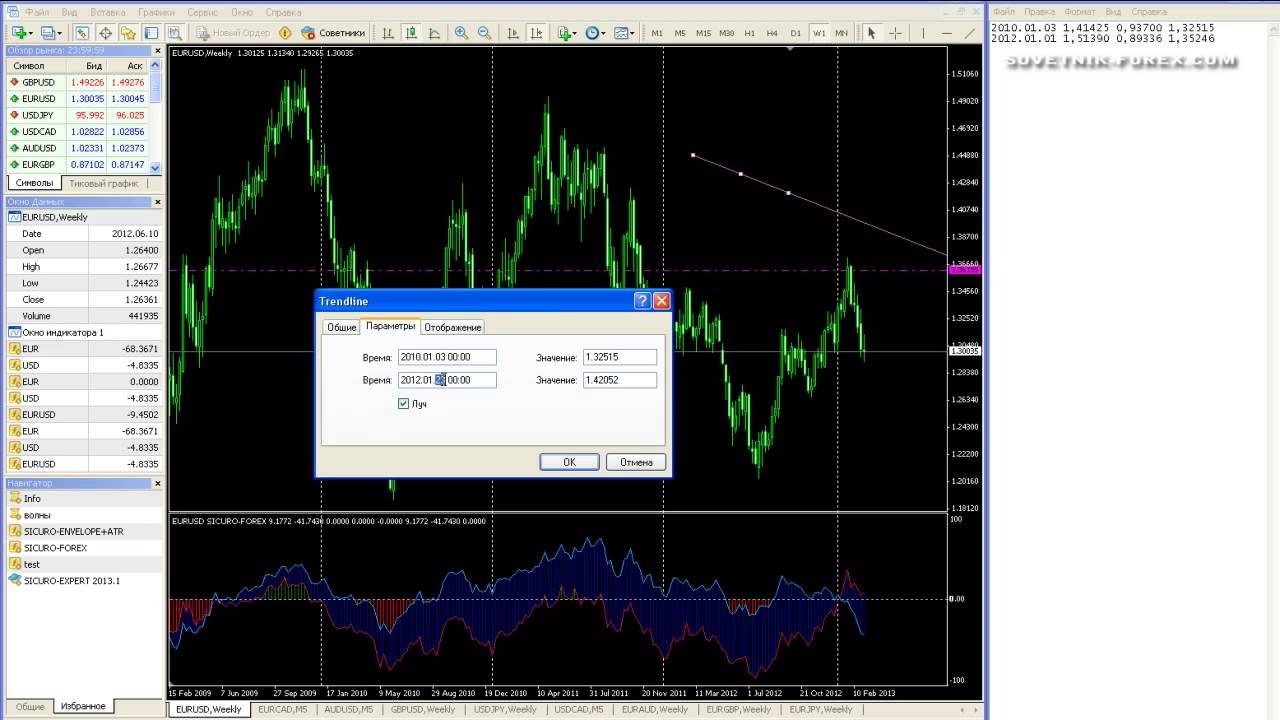Switch chart to line chart icon

click(435, 33)
